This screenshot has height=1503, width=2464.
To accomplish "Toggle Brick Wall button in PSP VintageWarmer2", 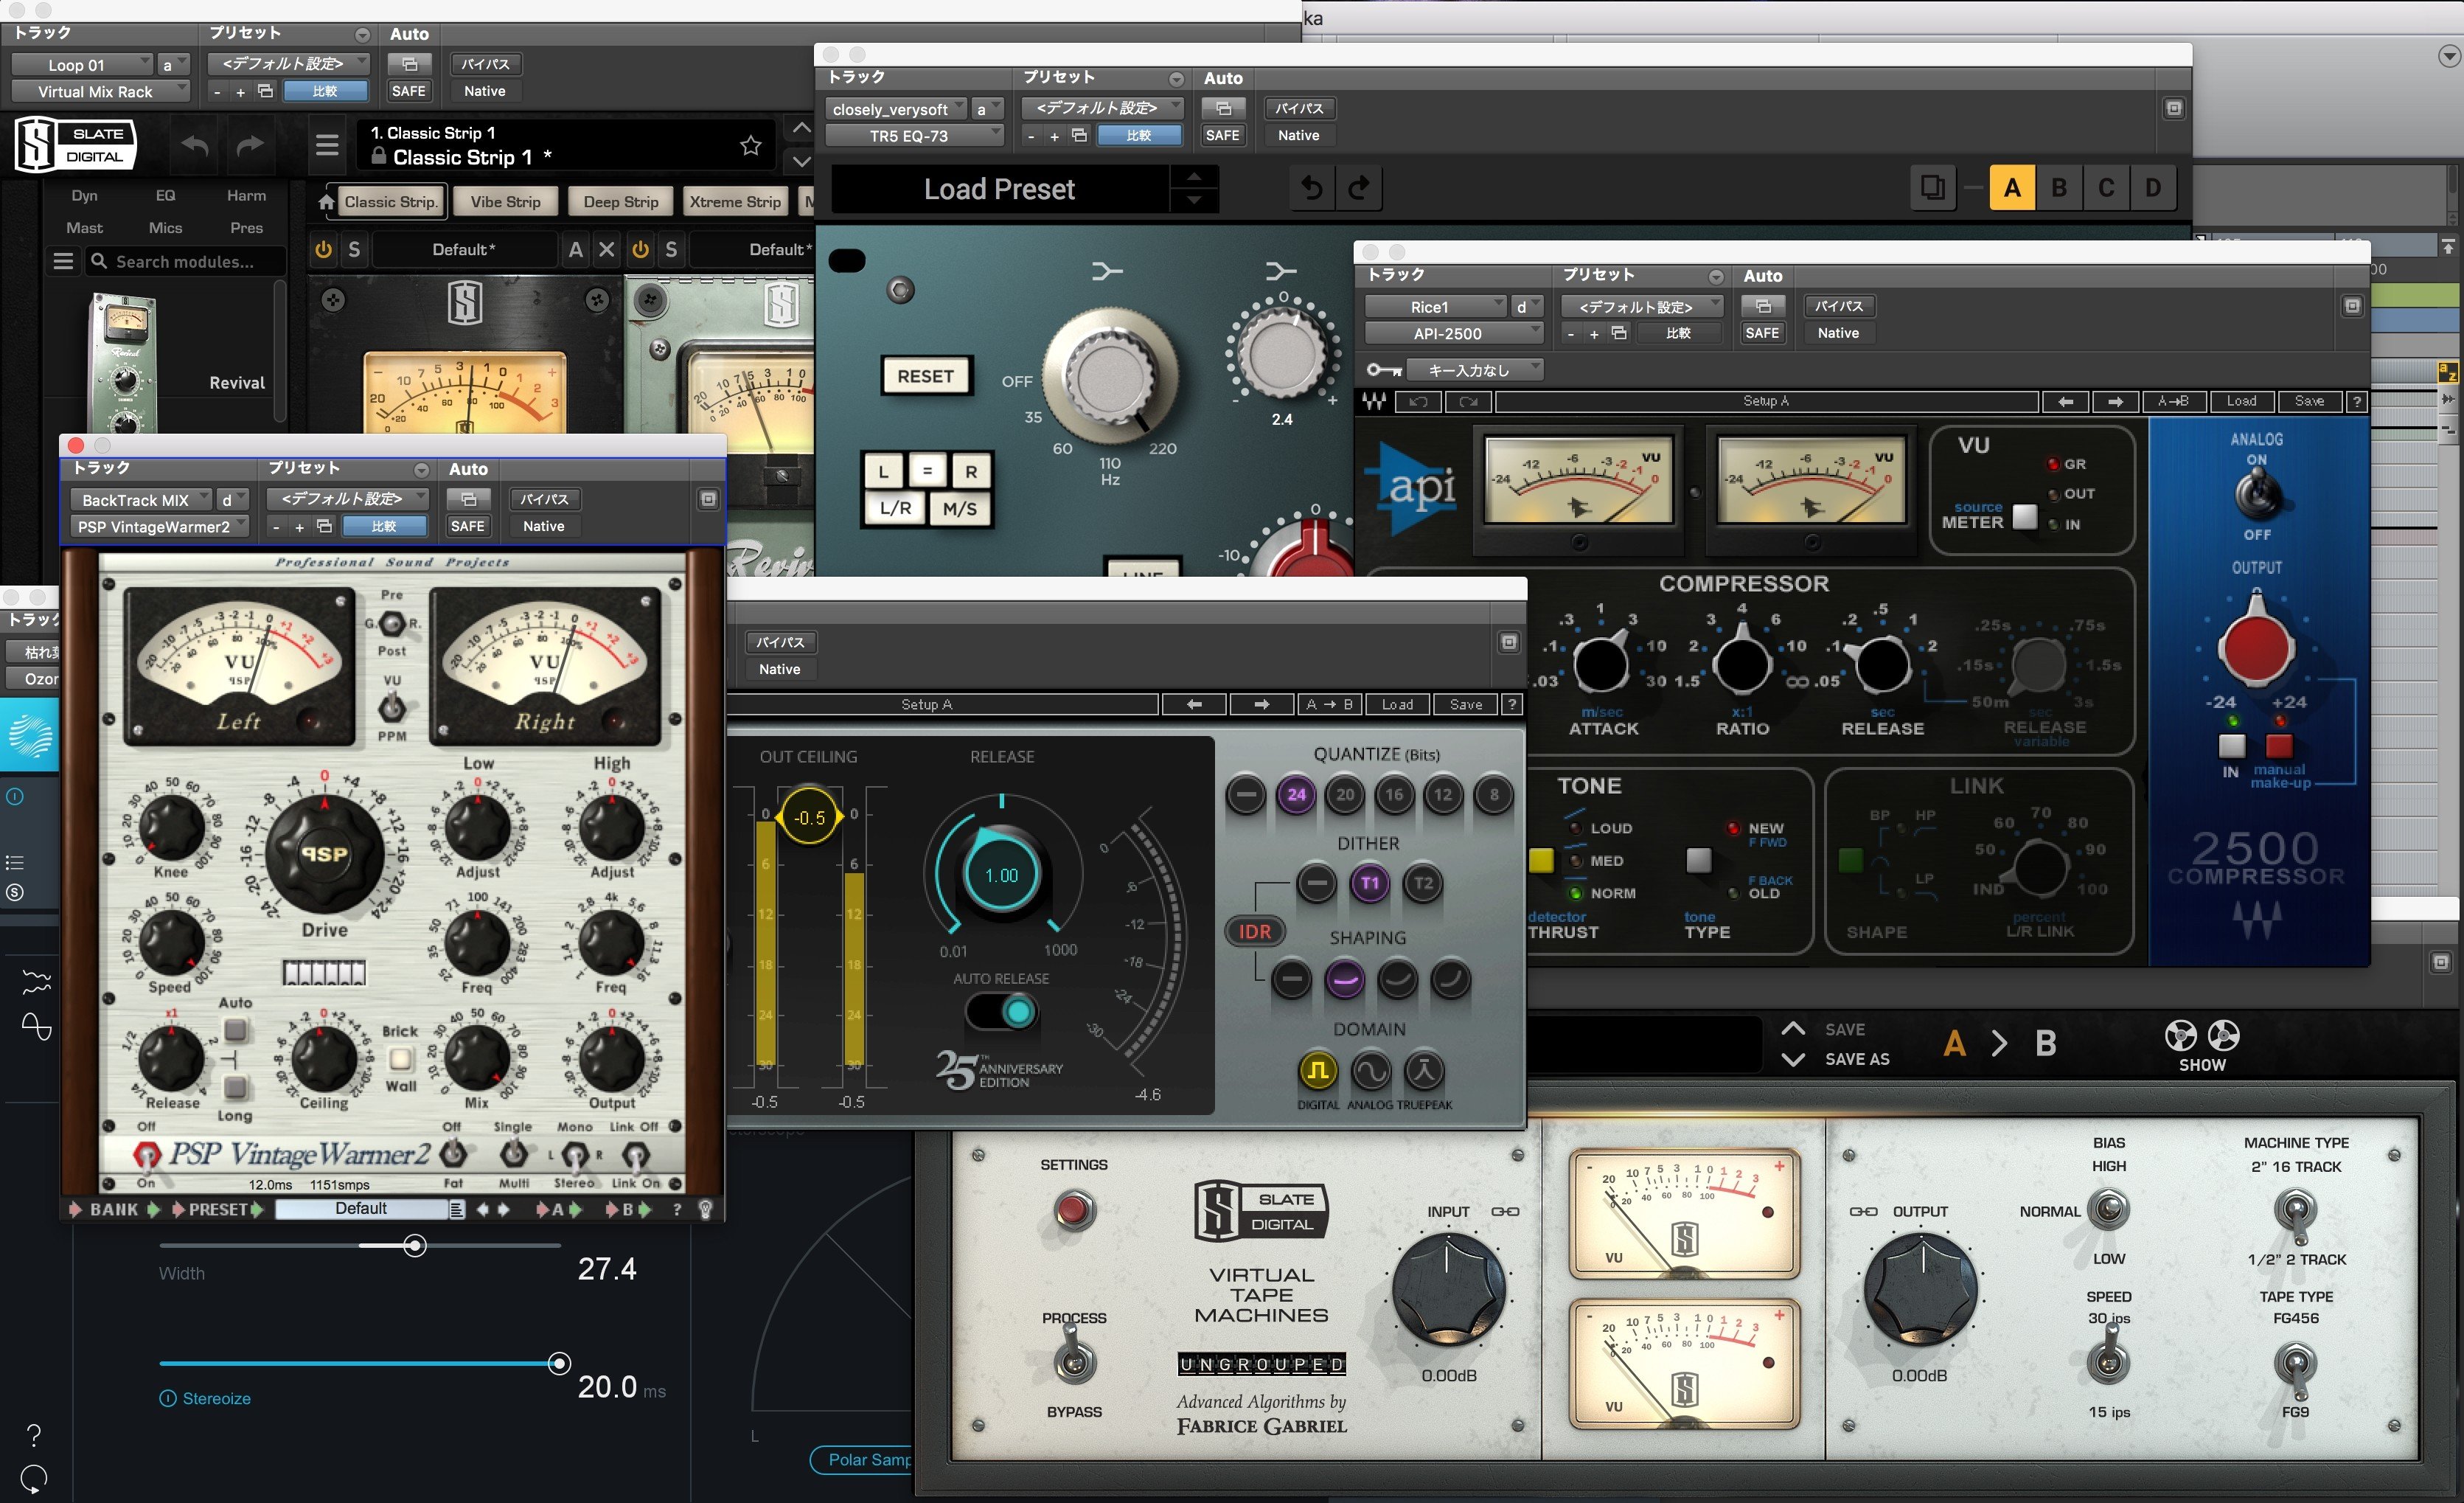I will tap(400, 1058).
